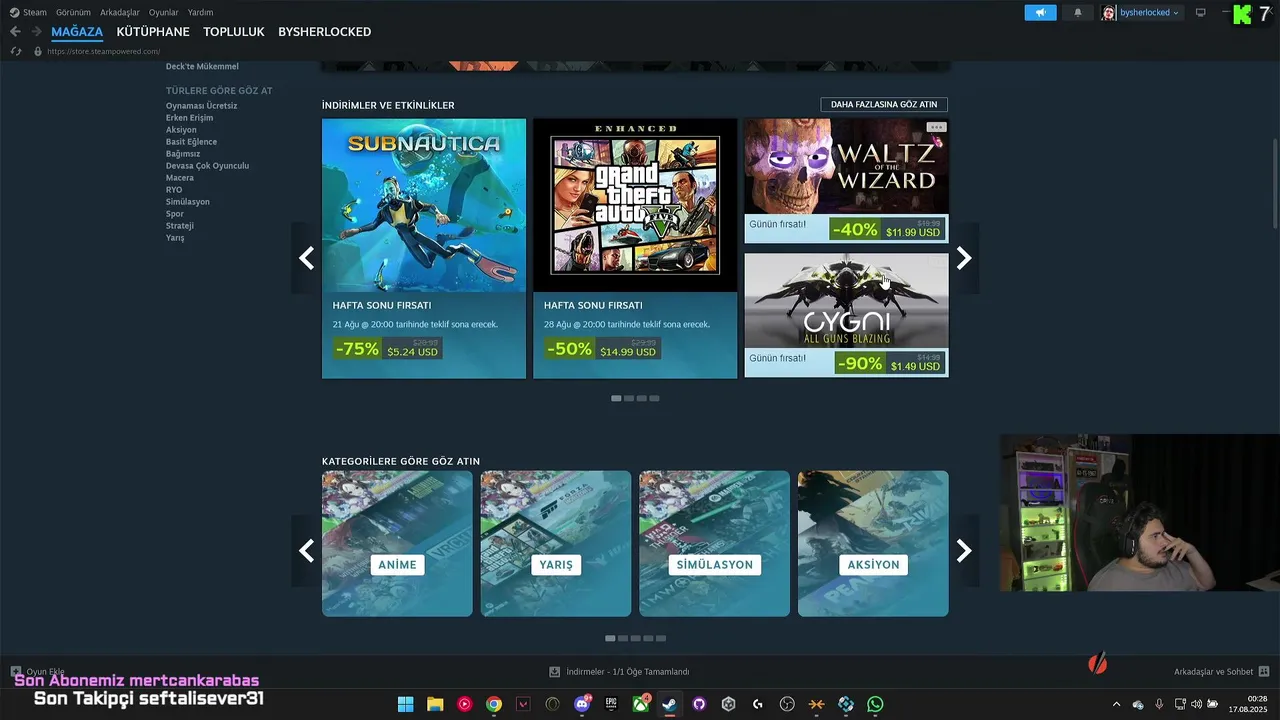Go forward with the forward arrow

(x=36, y=32)
